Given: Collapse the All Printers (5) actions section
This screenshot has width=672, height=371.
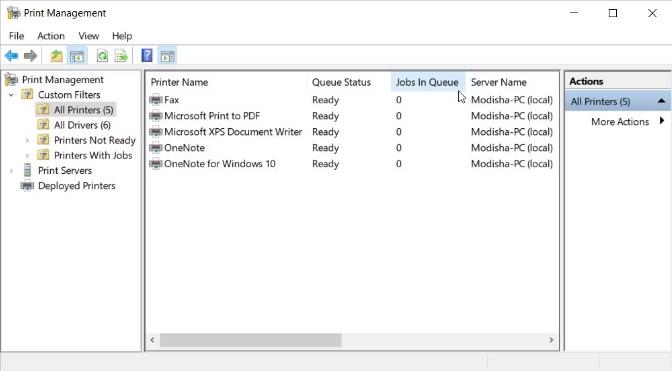Looking at the screenshot, I should click(x=661, y=101).
